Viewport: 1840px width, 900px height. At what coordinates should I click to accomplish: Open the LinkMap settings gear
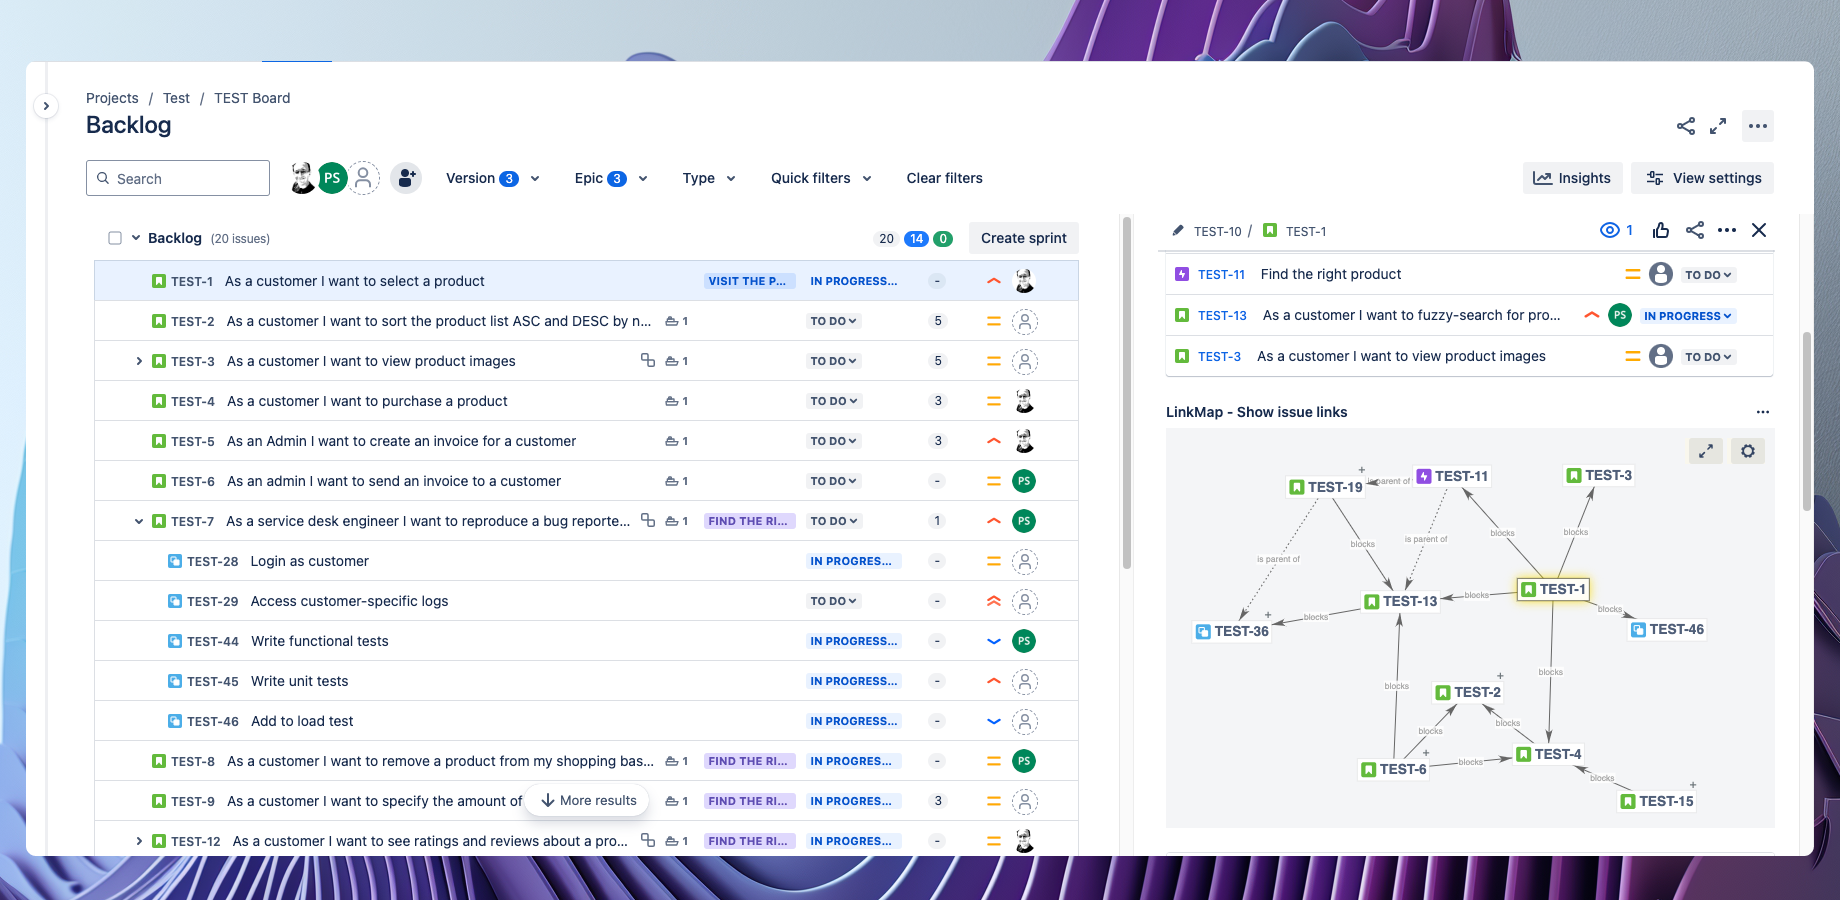click(x=1748, y=451)
